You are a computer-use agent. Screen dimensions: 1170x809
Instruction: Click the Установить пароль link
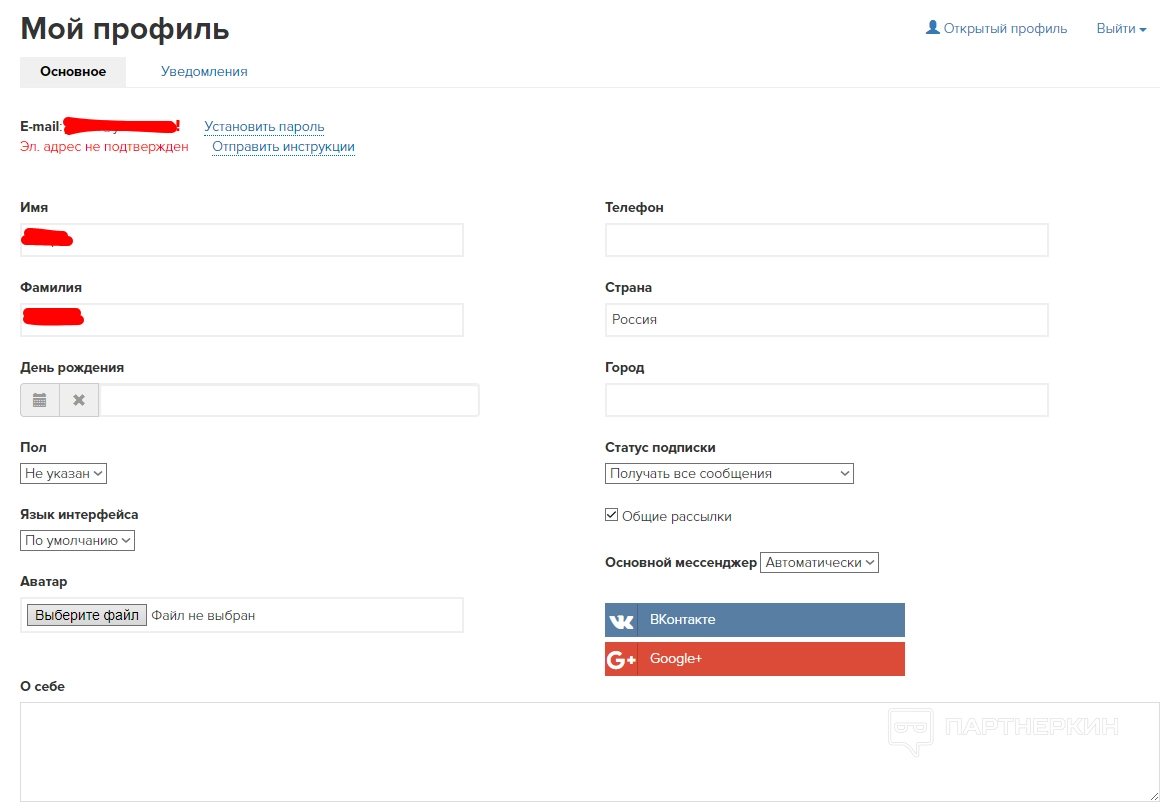(264, 127)
